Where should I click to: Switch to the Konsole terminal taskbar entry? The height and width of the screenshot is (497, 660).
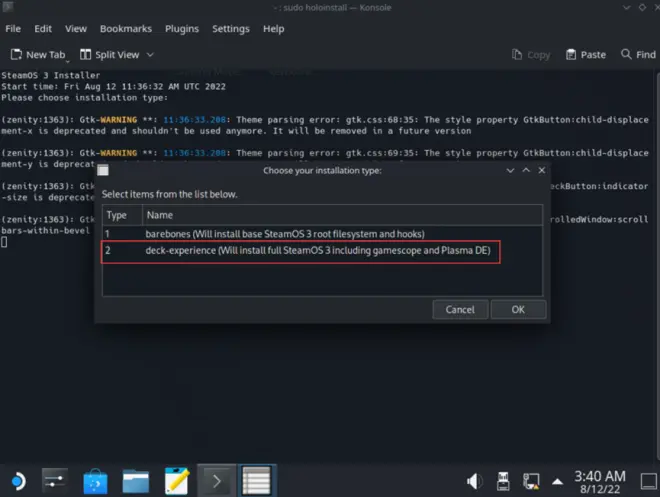point(216,481)
